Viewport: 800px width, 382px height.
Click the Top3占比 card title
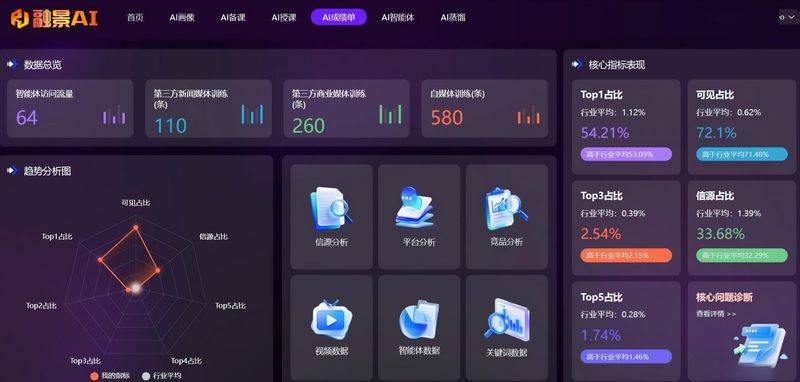pyautogui.click(x=602, y=196)
